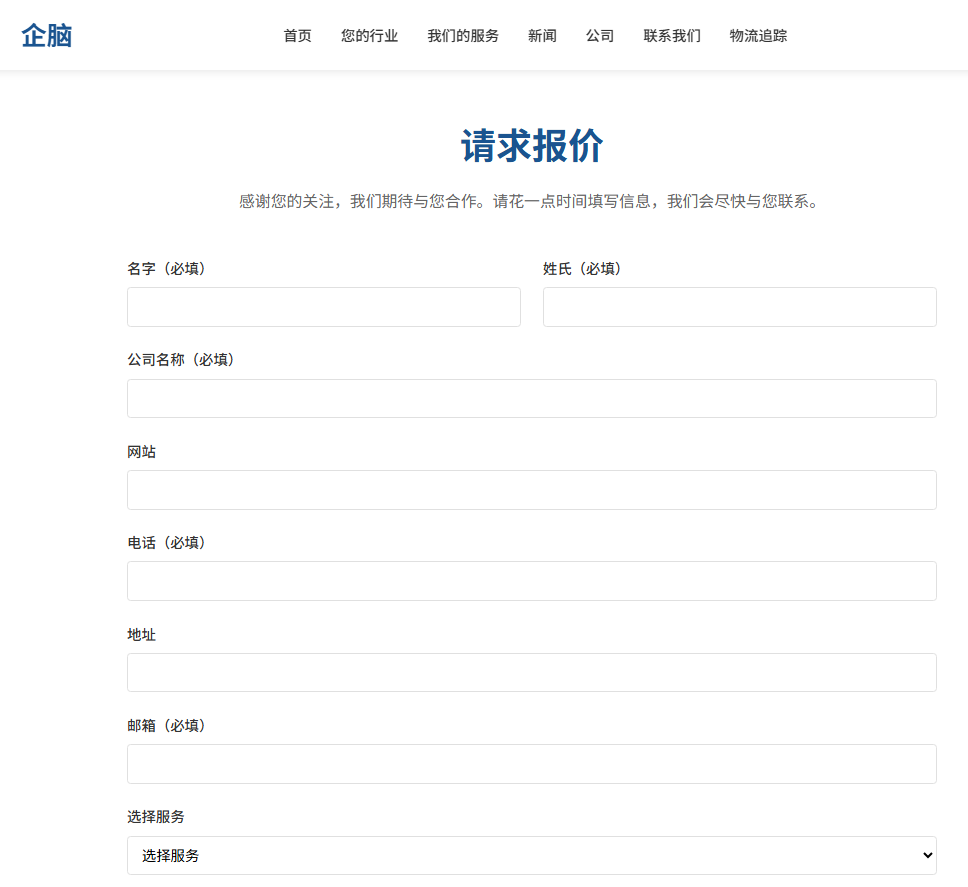The height and width of the screenshot is (887, 968).
Task: Click the 邮箱（必填）field label
Action: tap(167, 726)
